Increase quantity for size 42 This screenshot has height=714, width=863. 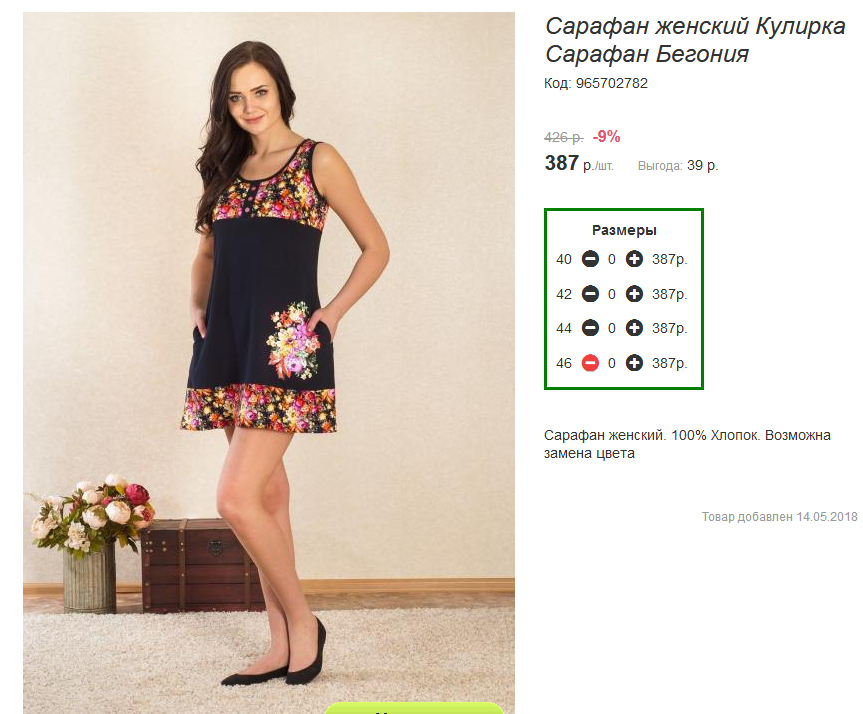pos(634,294)
